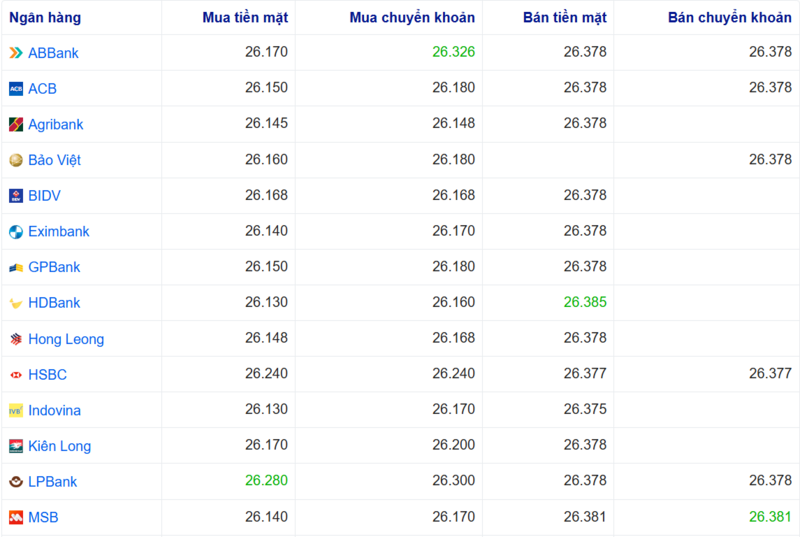Open the ACB bank link
800x537 pixels.
pos(42,89)
